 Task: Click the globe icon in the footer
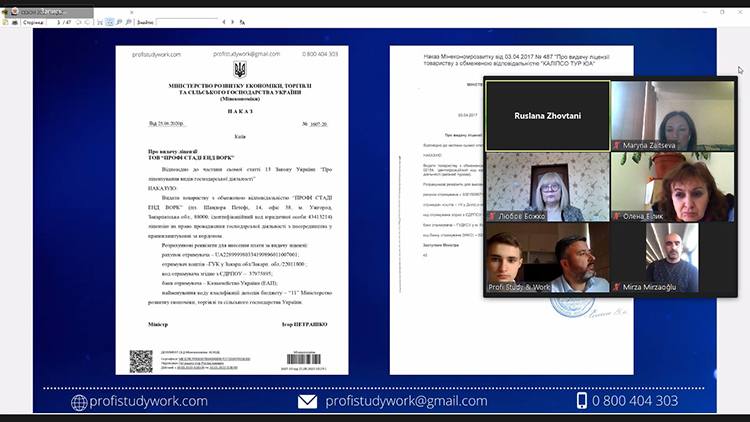click(79, 402)
